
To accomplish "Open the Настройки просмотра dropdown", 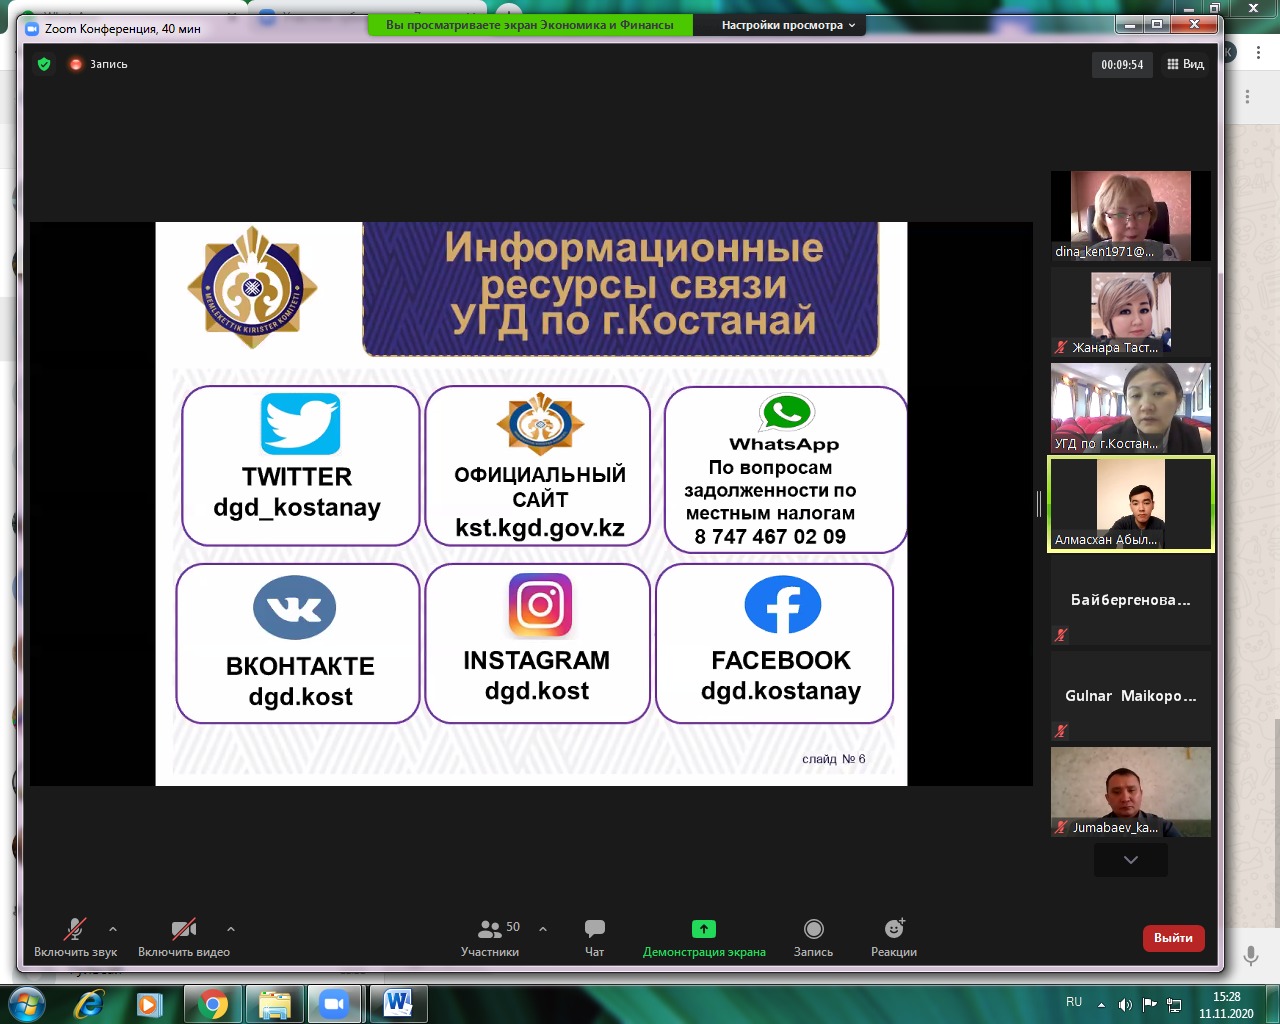I will (x=788, y=25).
